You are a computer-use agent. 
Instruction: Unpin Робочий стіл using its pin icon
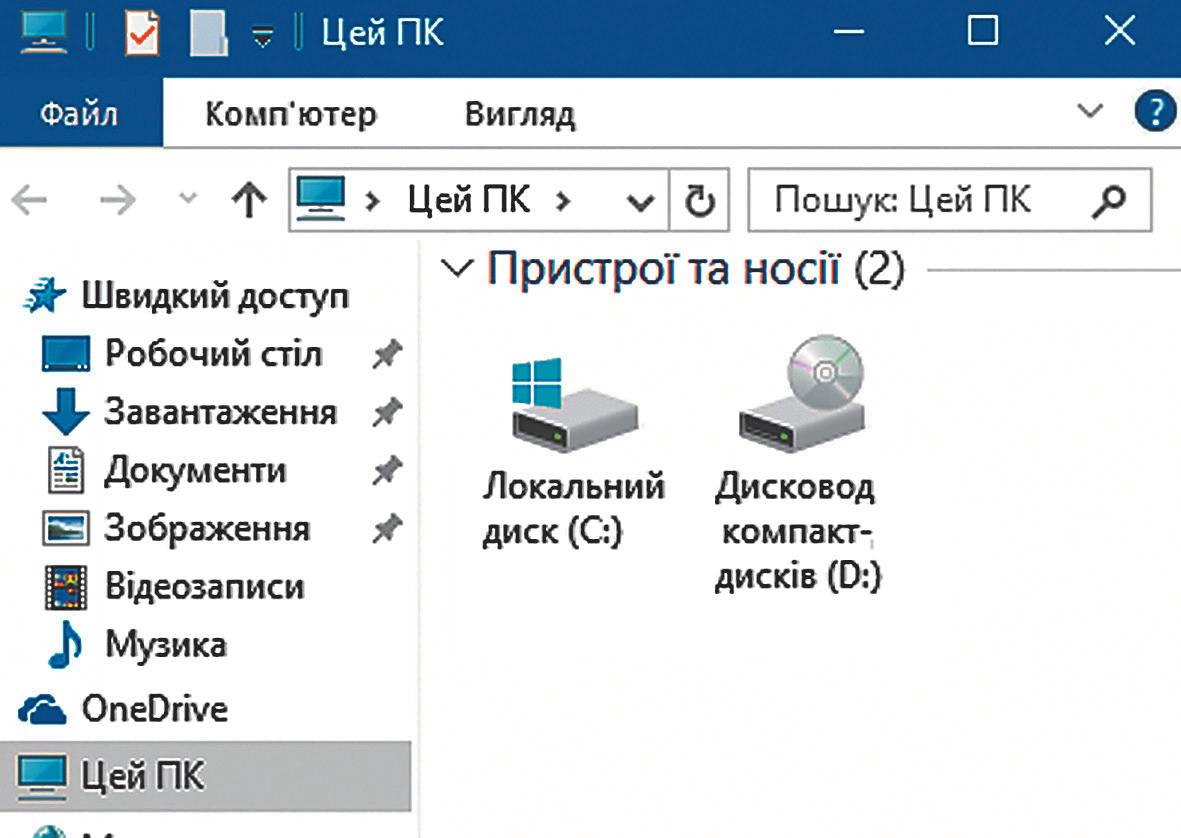pyautogui.click(x=386, y=355)
